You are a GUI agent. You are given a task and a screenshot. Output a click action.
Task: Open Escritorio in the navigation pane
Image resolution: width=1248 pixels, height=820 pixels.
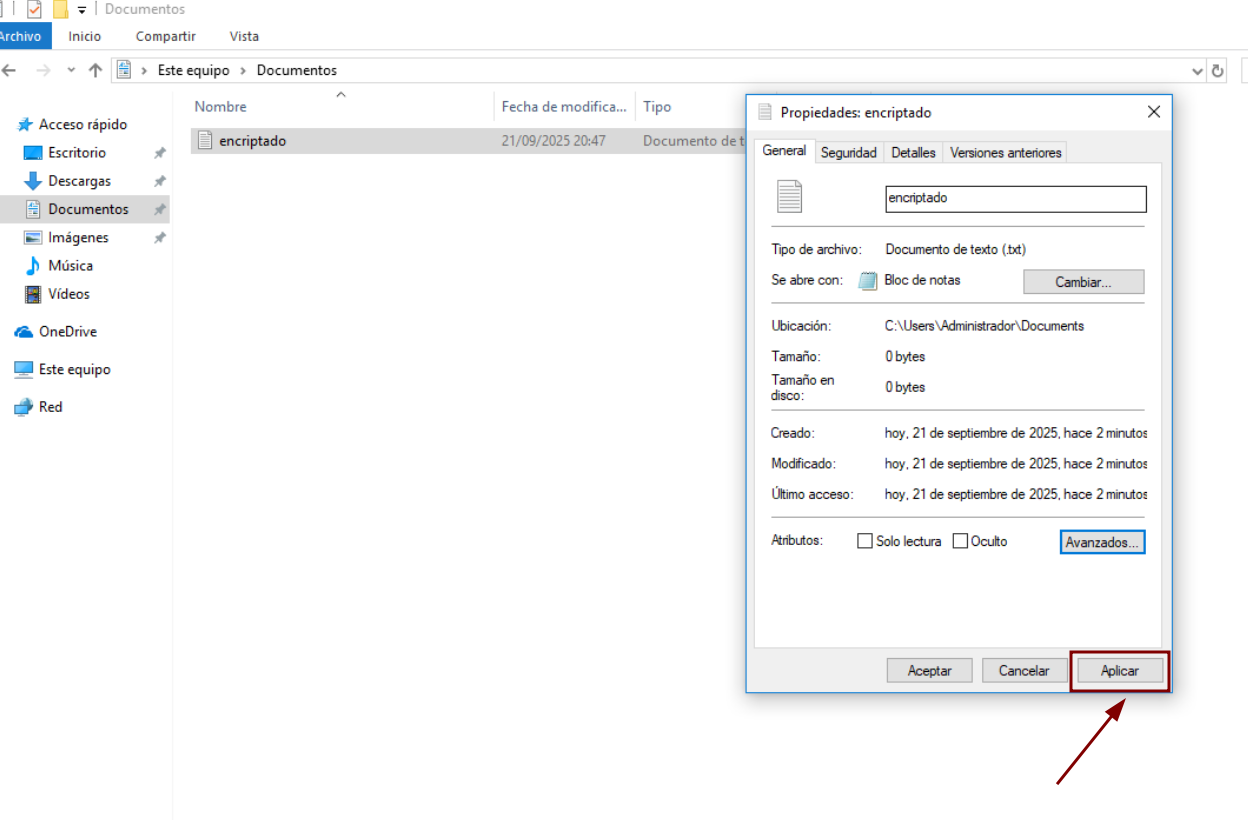[77, 152]
